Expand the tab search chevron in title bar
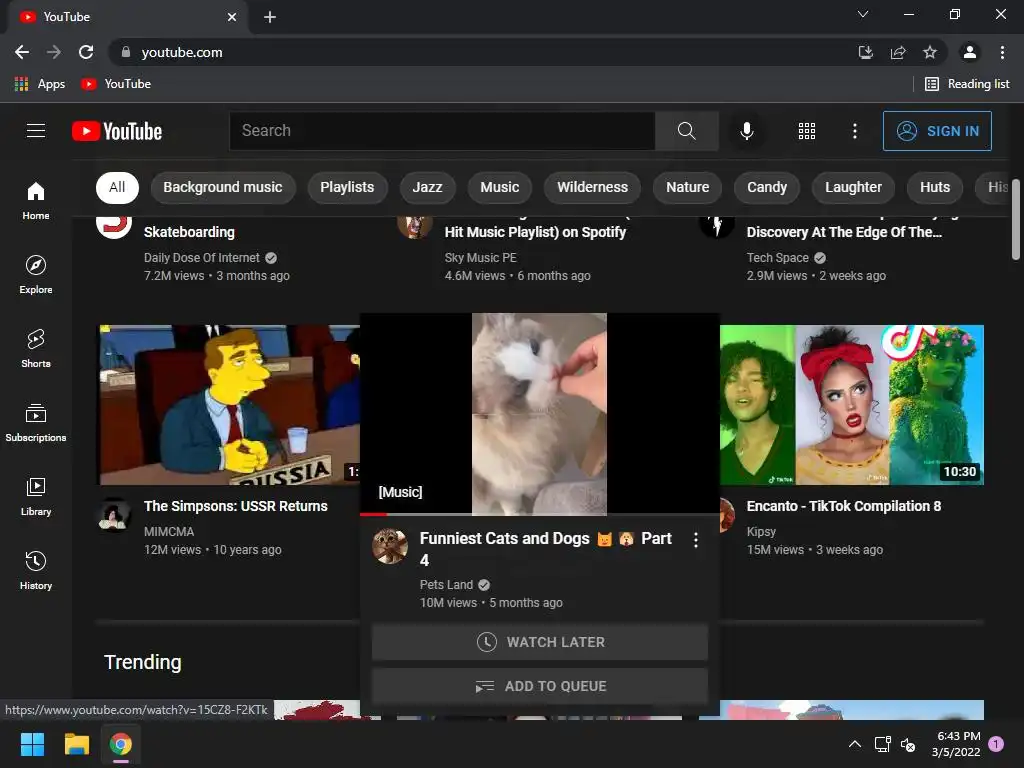Viewport: 1024px width, 768px height. click(x=863, y=14)
